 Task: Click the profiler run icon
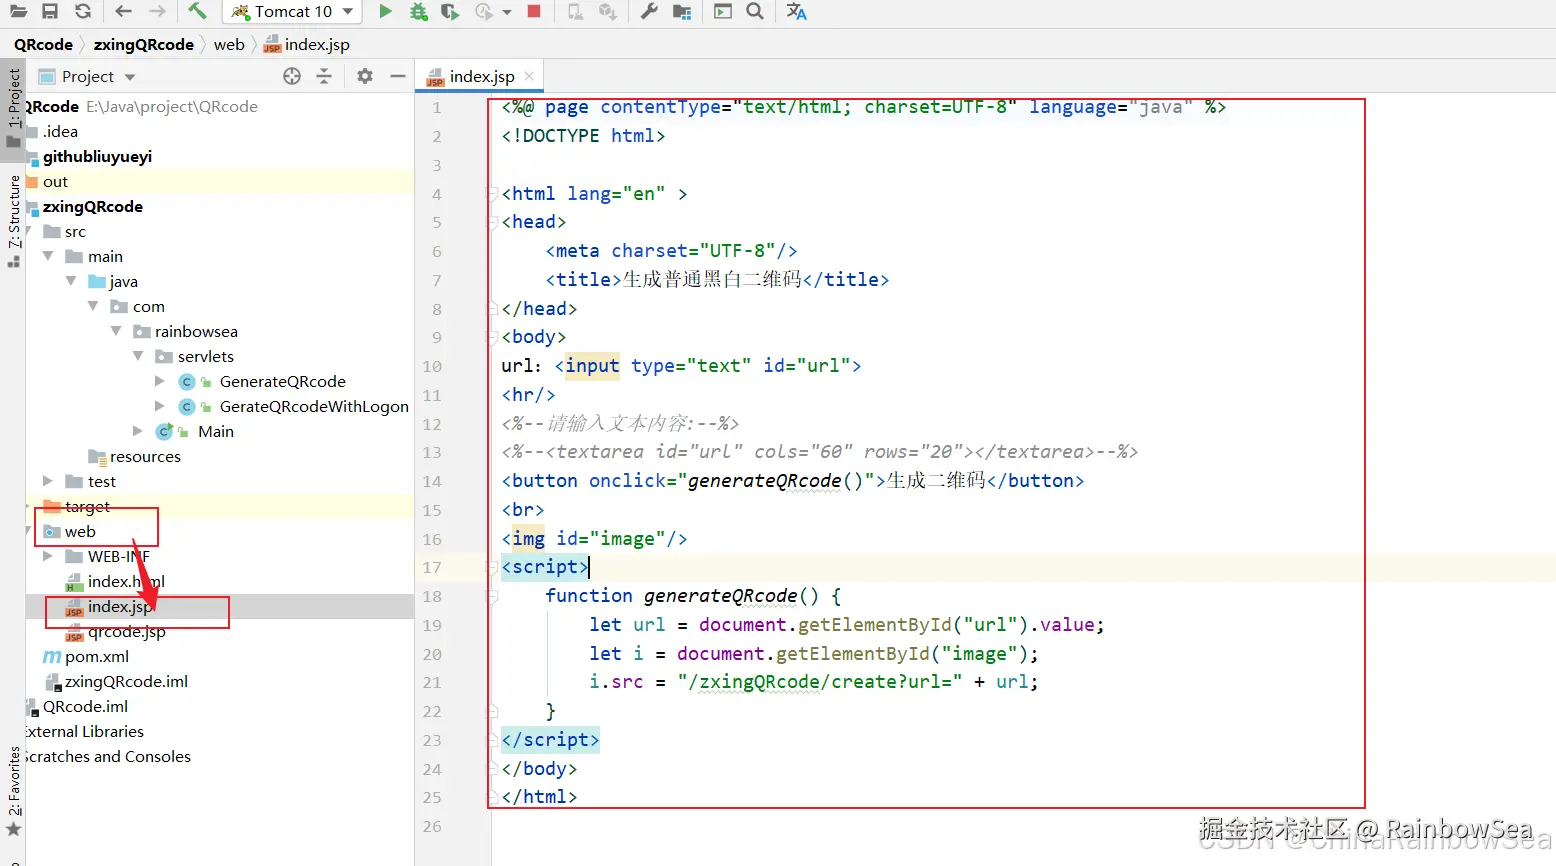click(484, 12)
